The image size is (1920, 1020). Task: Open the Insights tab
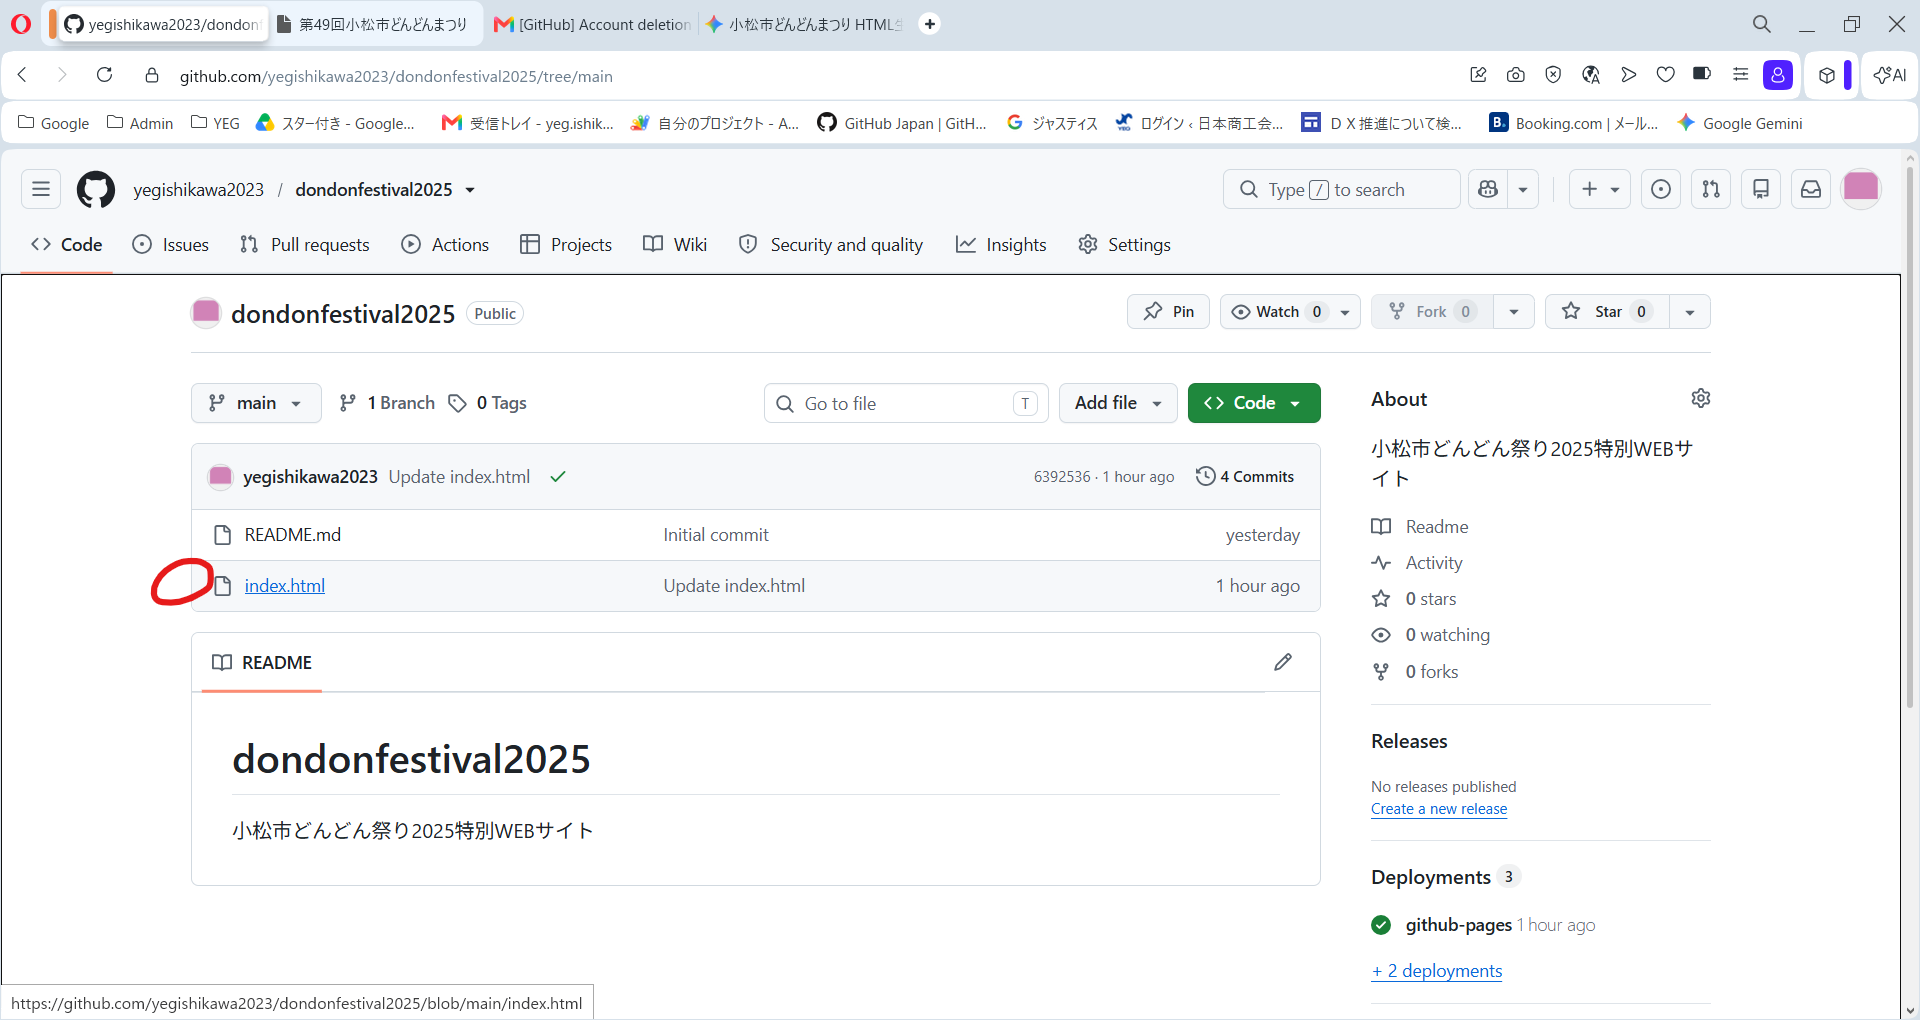click(x=1001, y=245)
